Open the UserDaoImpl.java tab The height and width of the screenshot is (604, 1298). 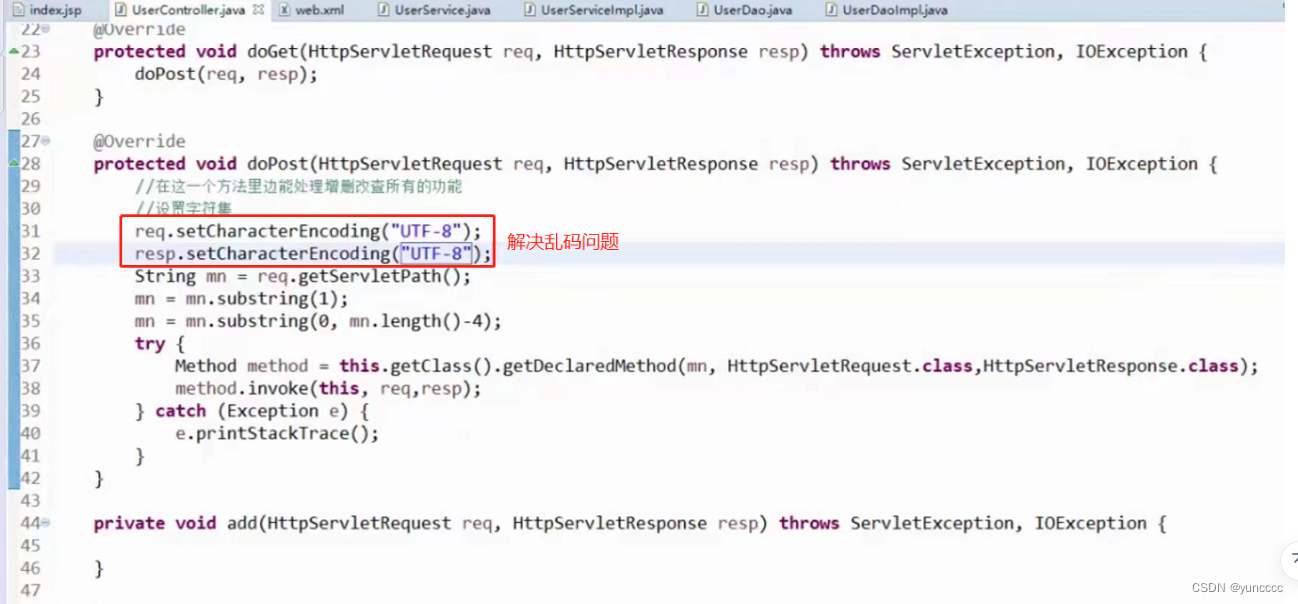click(886, 10)
